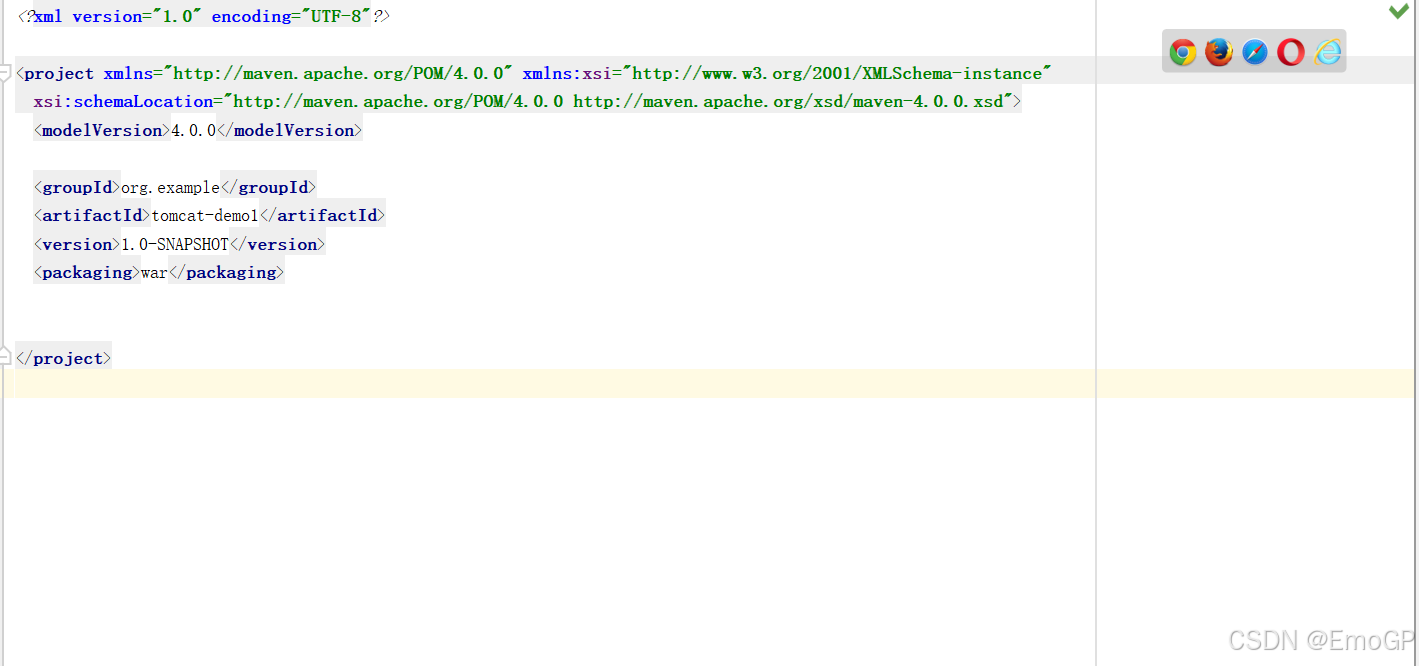The image size is (1419, 666).
Task: Click the version value 1.0-SNAPSHOT
Action: point(175,244)
